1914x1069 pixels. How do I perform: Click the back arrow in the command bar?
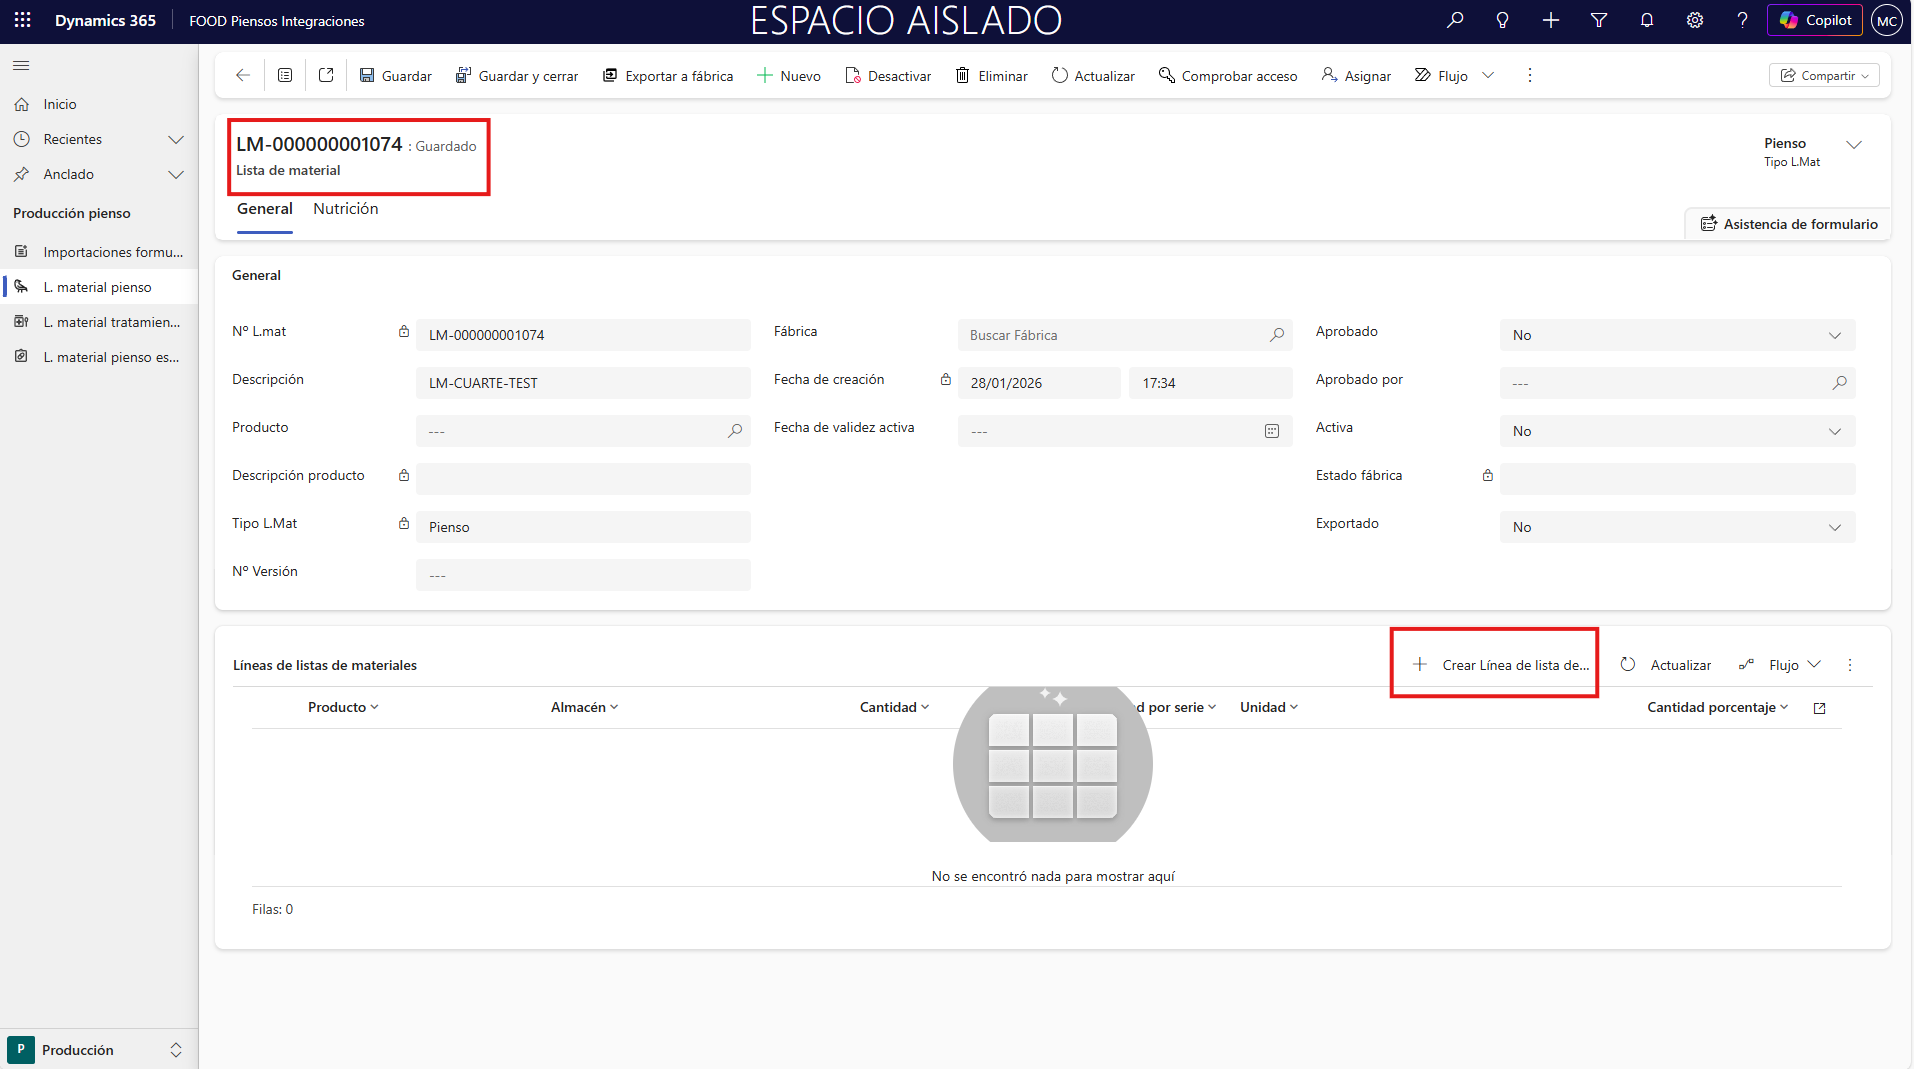tap(242, 76)
